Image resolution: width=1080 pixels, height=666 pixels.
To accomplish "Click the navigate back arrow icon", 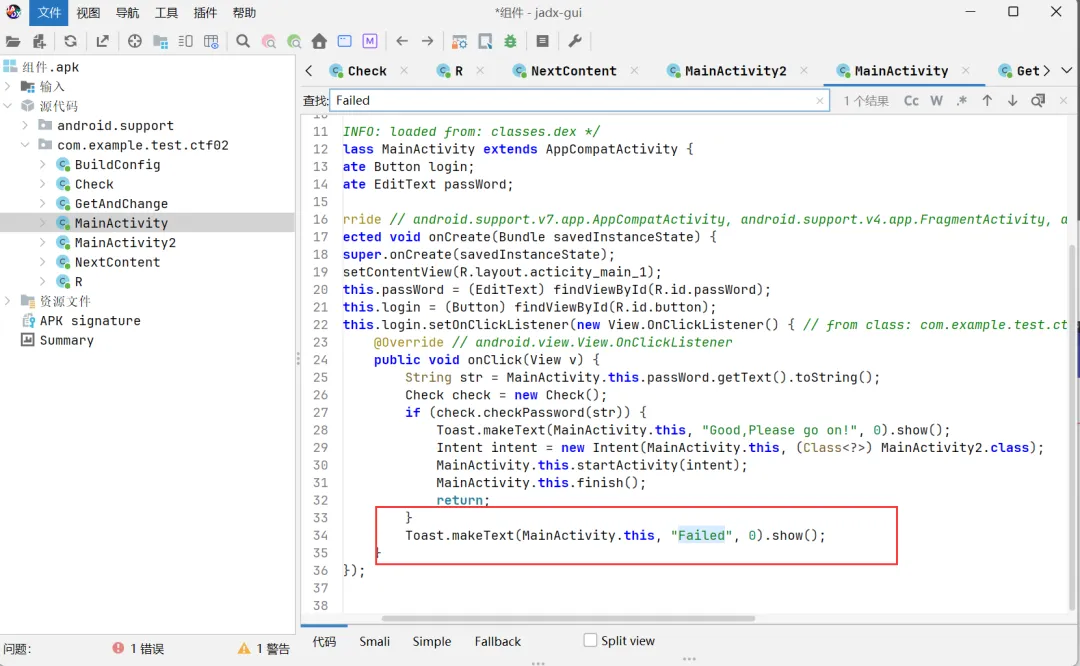I will click(402, 41).
